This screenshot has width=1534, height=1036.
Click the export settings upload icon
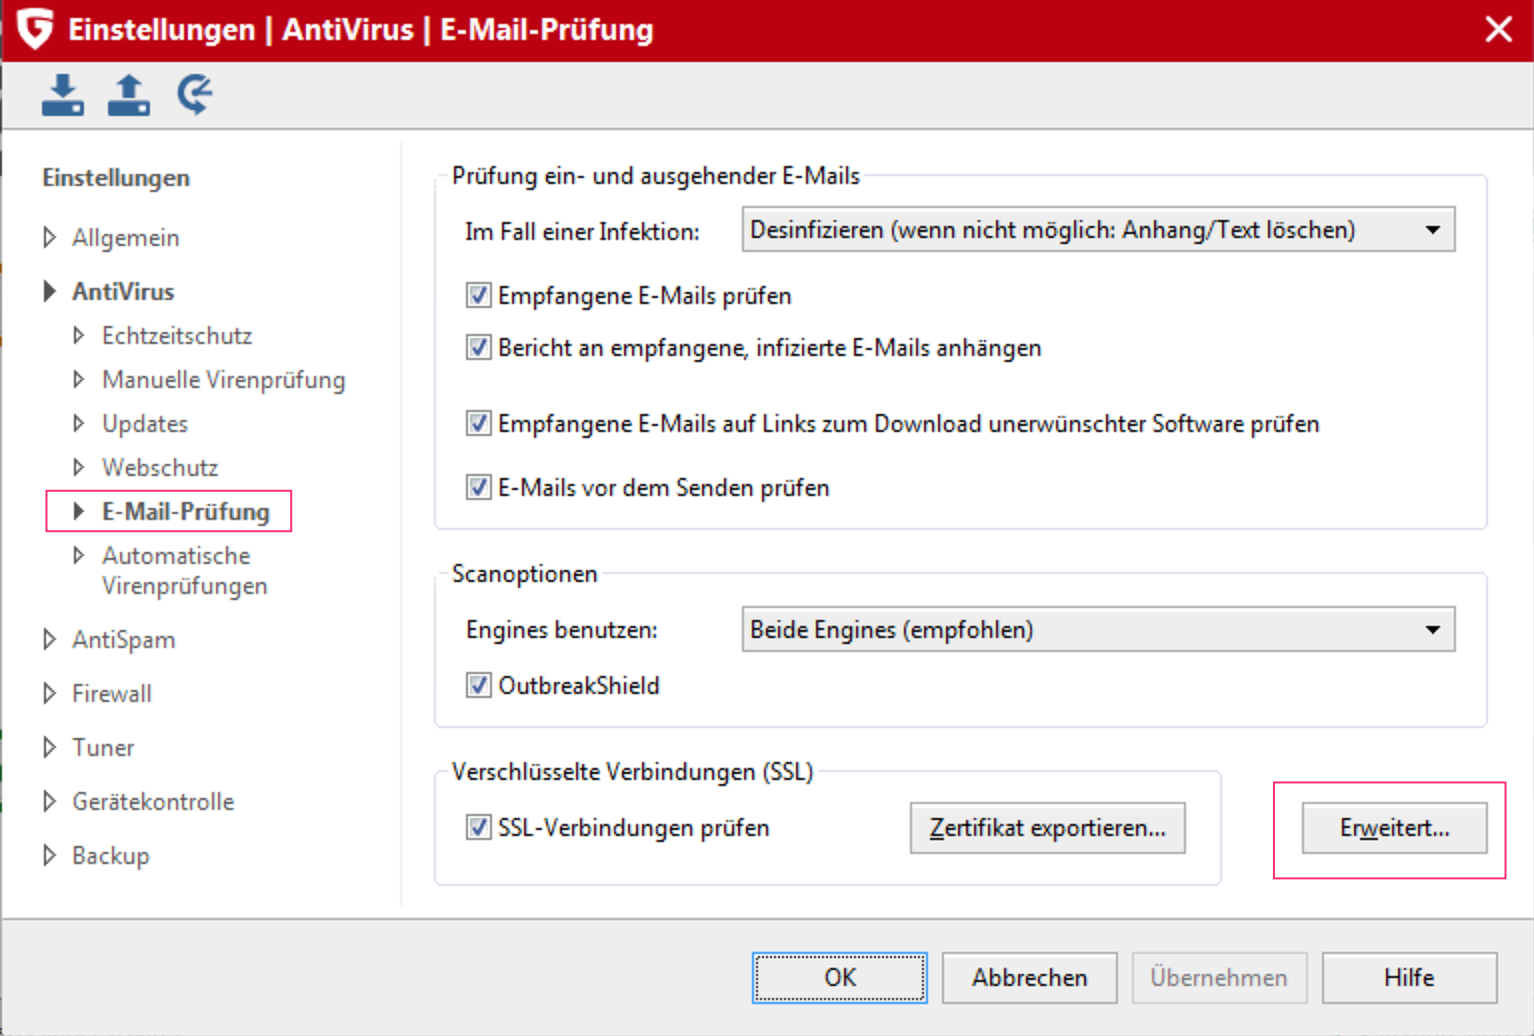(x=129, y=95)
